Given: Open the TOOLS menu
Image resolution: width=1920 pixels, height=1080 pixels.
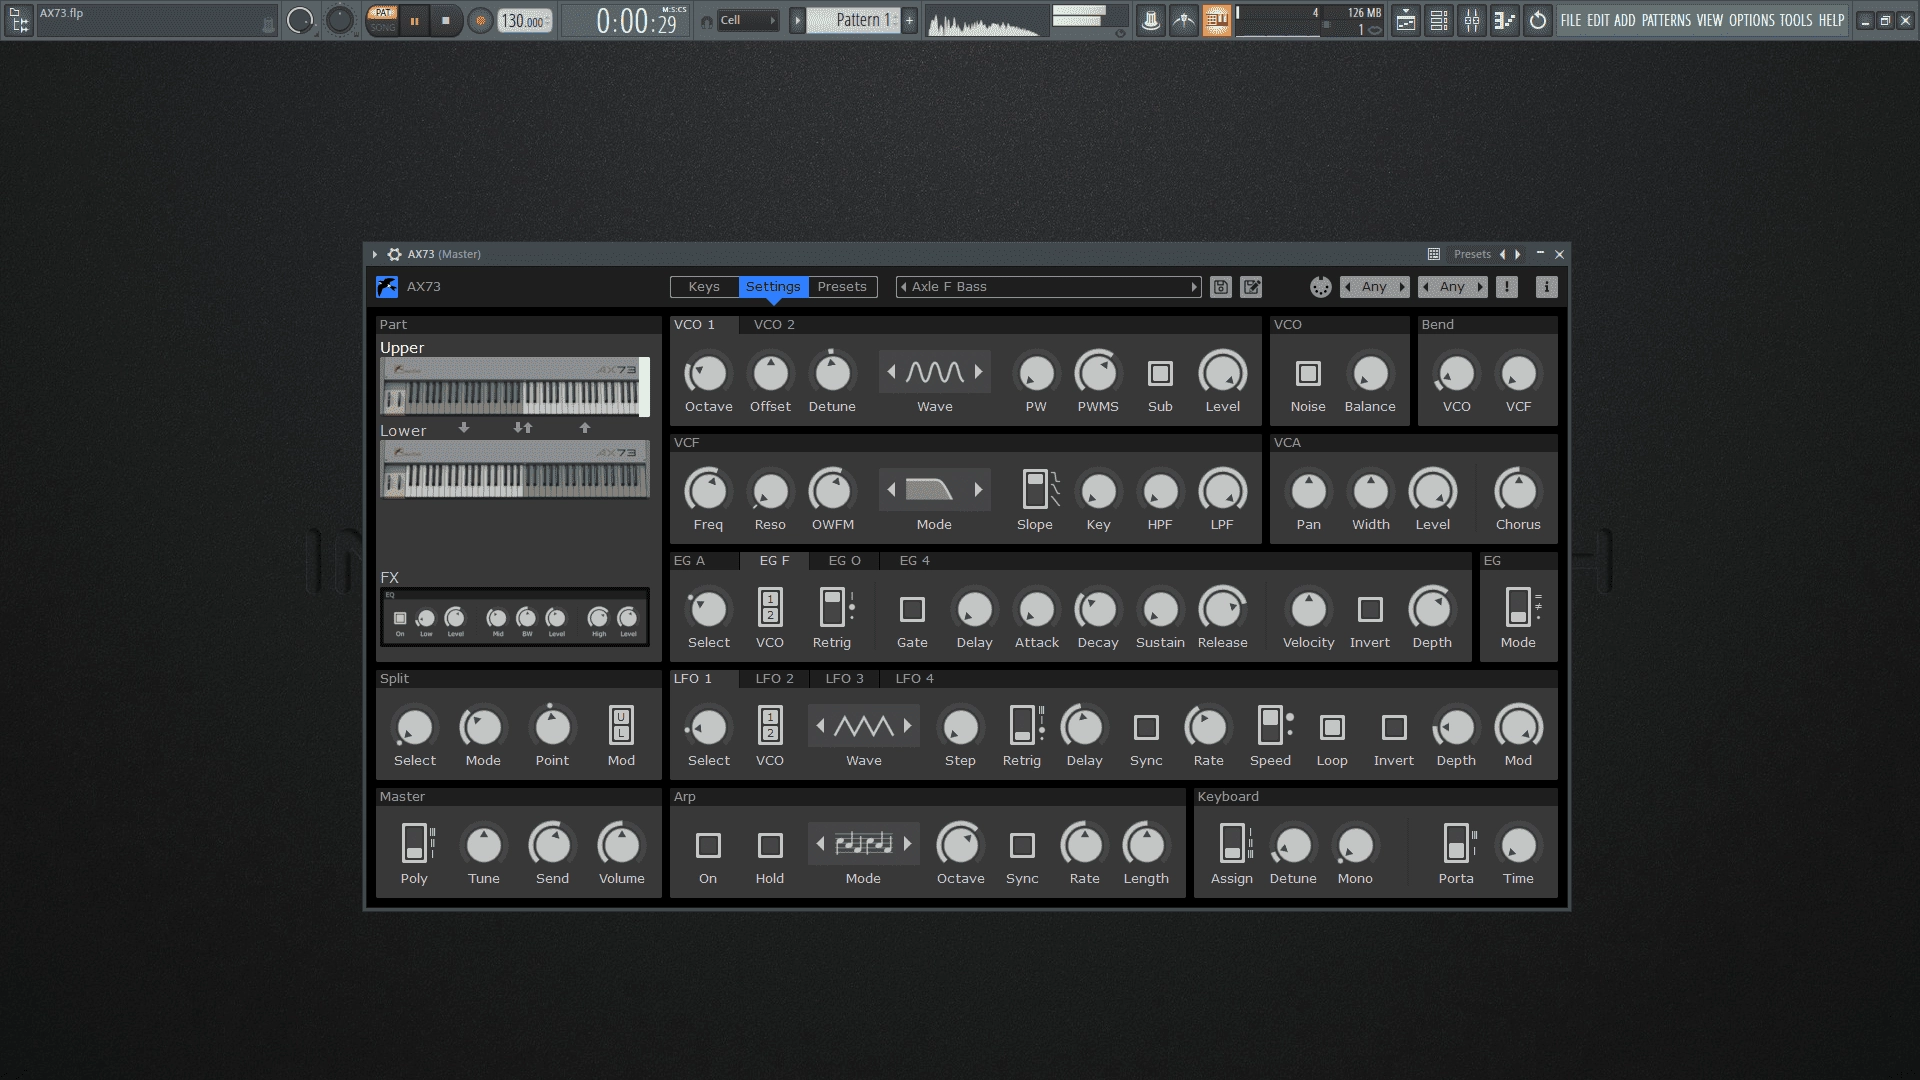Looking at the screenshot, I should tap(1796, 20).
